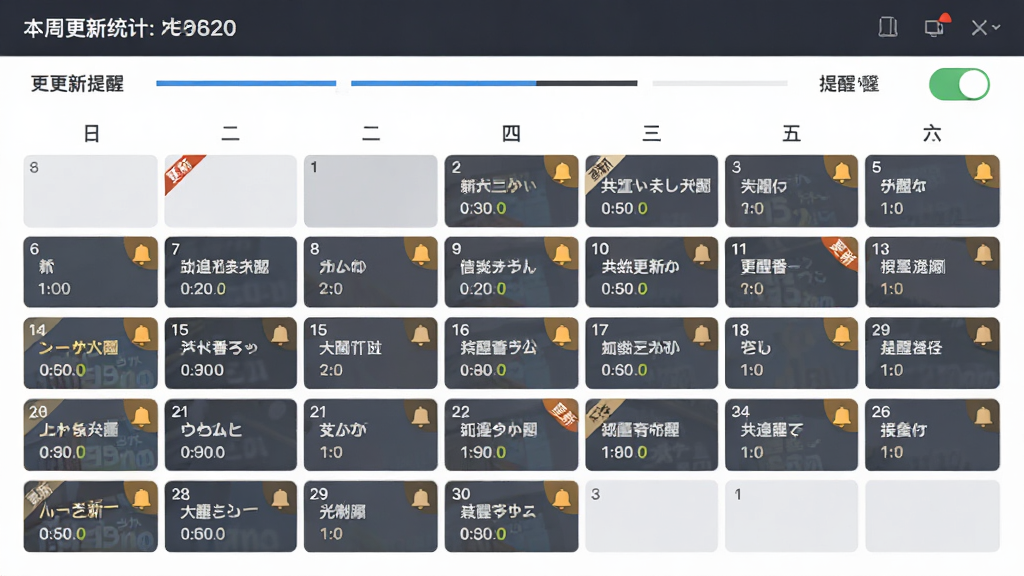Click the screen icon with the red dot

tap(935, 27)
